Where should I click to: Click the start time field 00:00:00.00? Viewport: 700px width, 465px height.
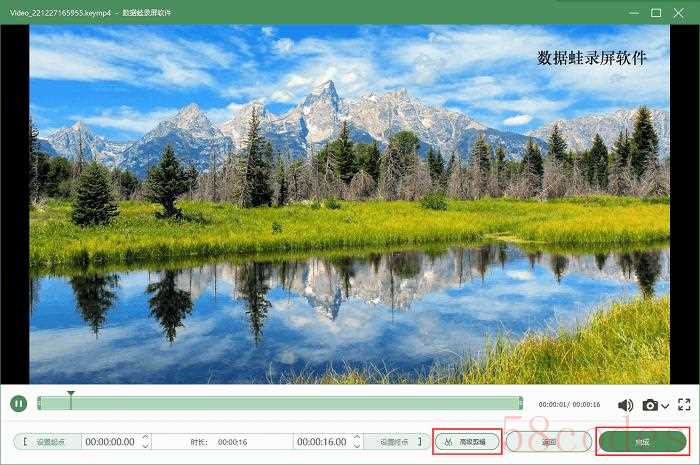[x=109, y=441]
